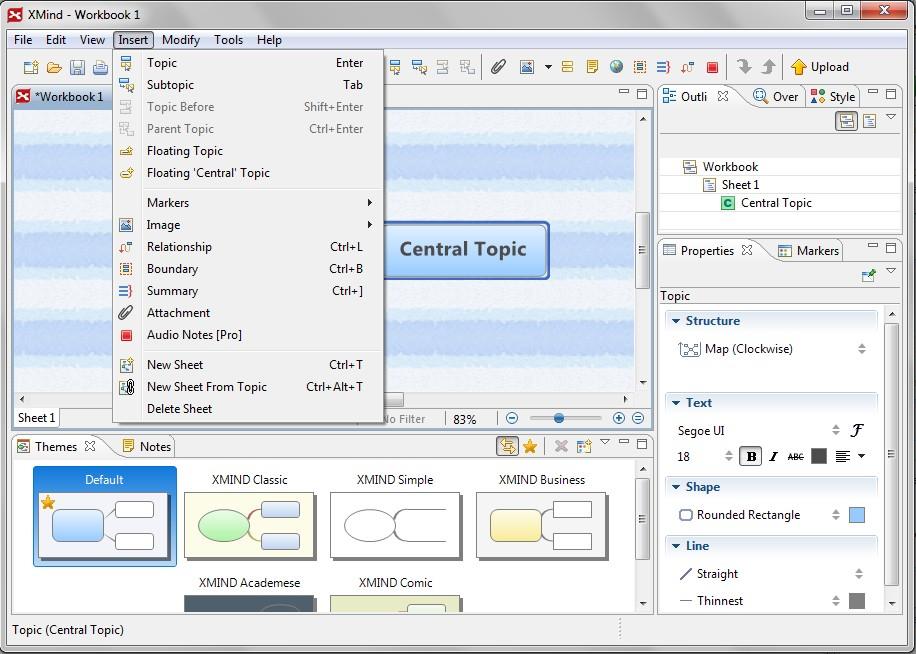Choose Subtopic from Insert menu

(x=248, y=85)
